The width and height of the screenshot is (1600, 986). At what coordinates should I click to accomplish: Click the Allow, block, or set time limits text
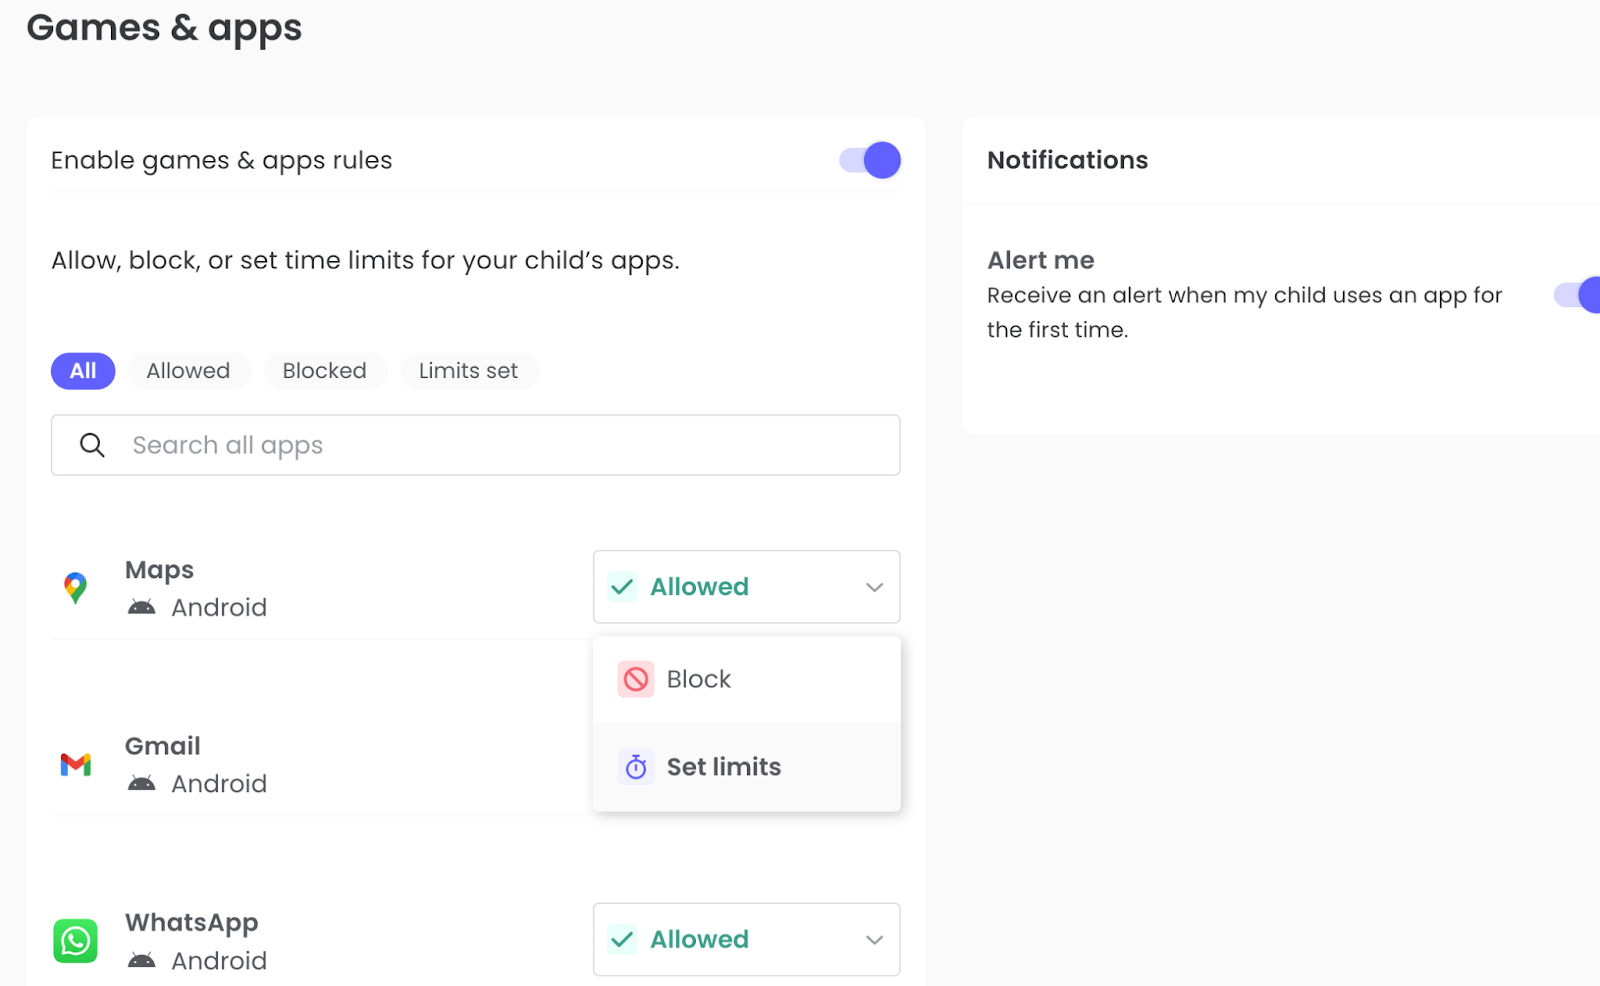(x=365, y=260)
